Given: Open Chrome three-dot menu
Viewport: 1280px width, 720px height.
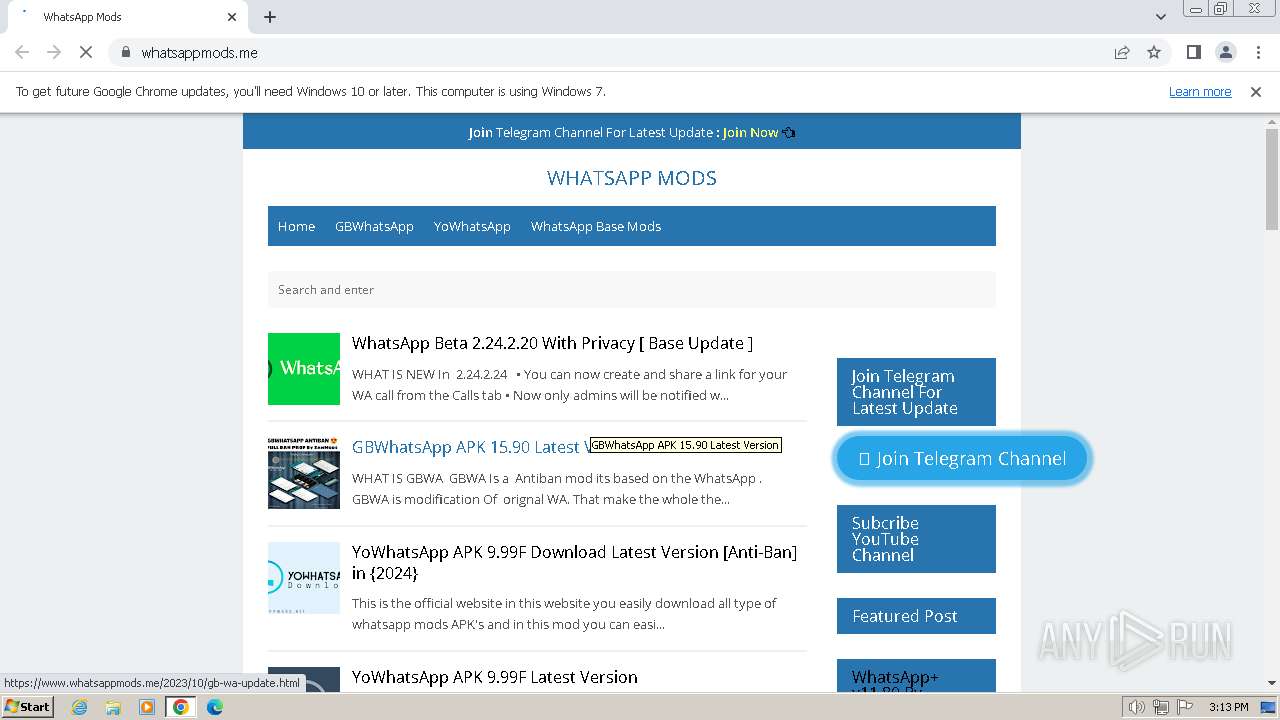Looking at the screenshot, I should [1257, 52].
